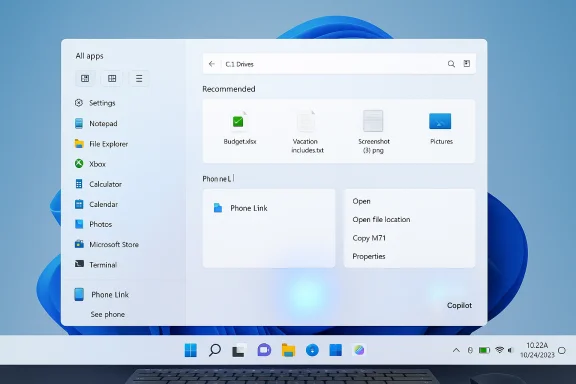Click the Phon ne L search text field
Screen dimensions: 576x384
(218, 179)
